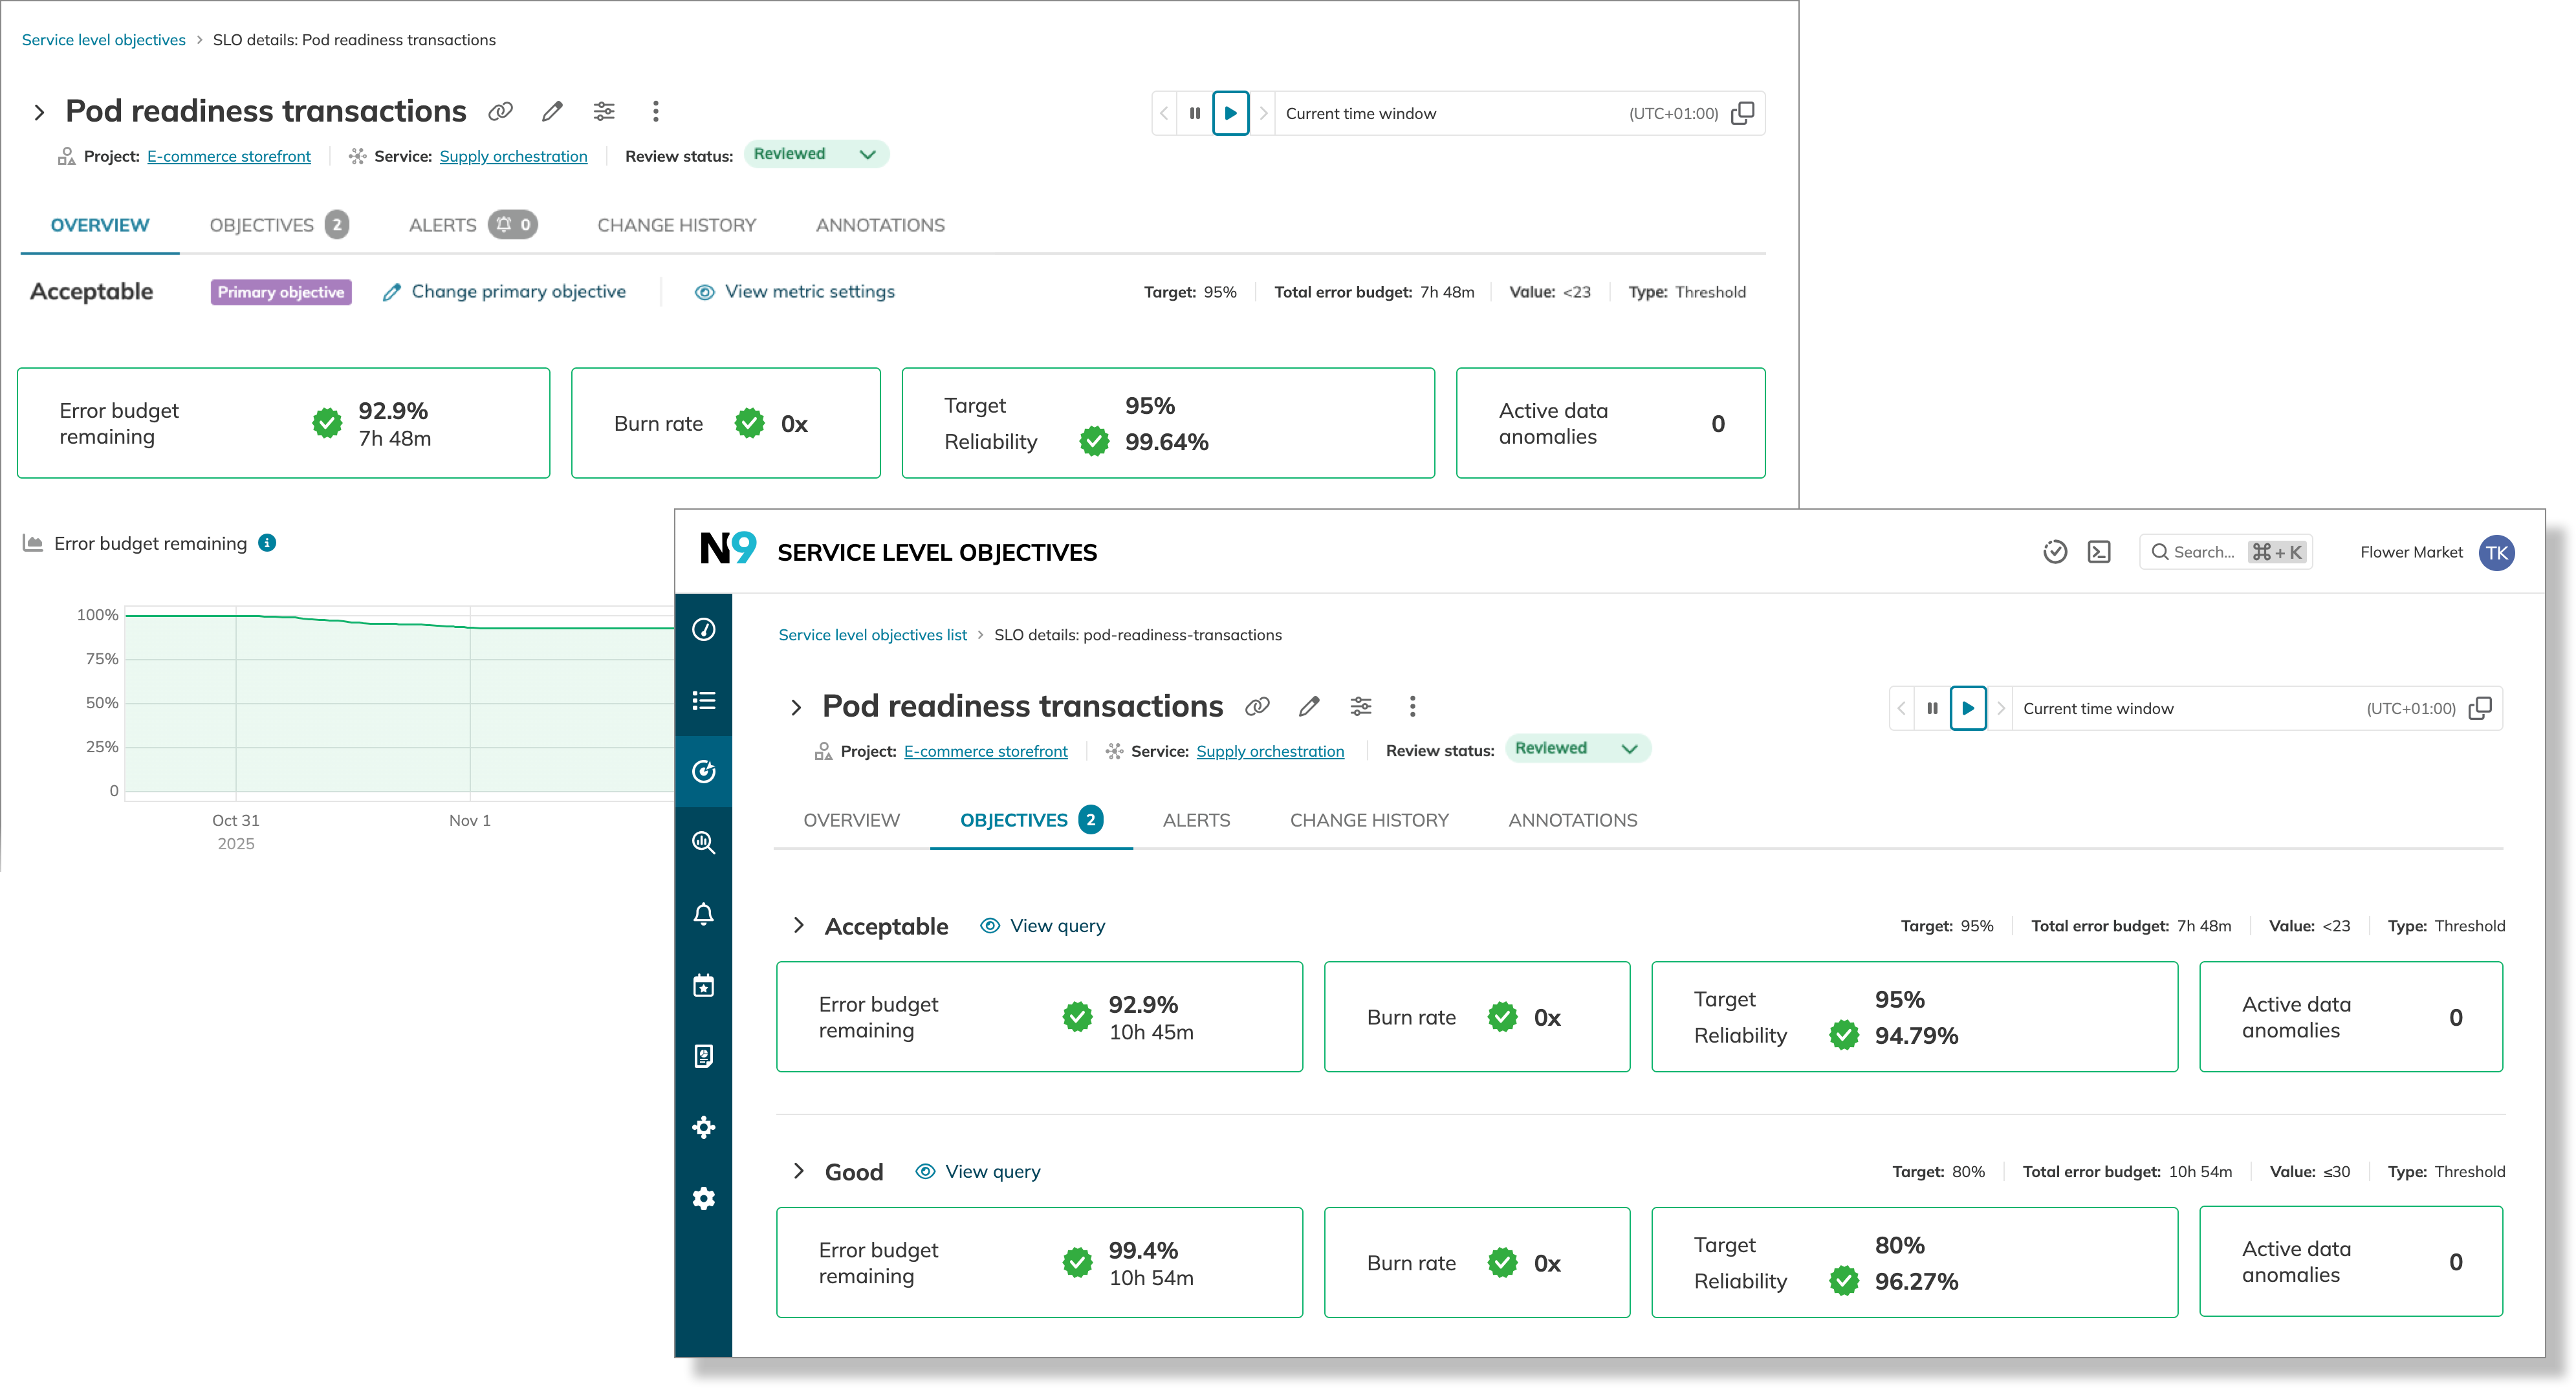2576x1388 pixels.
Task: Copy link icon beside top SLO title
Action: (500, 111)
